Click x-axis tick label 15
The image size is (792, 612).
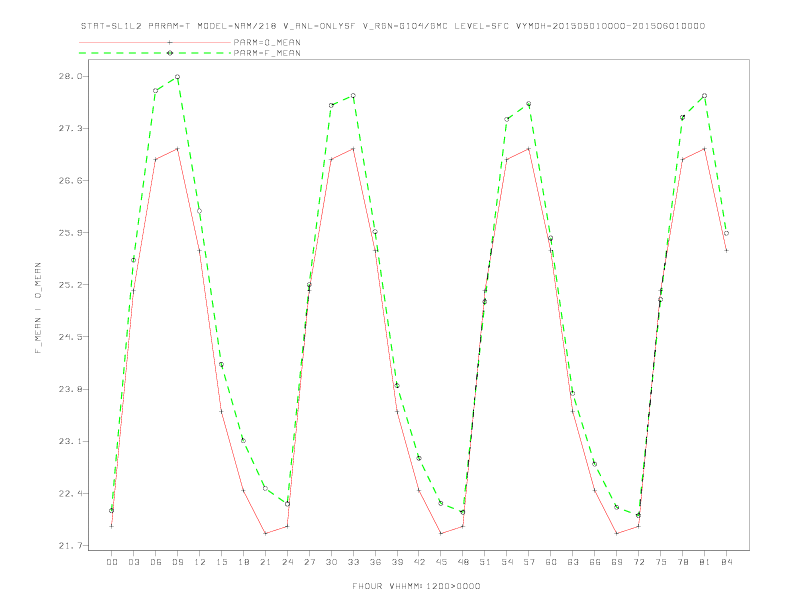[221, 562]
